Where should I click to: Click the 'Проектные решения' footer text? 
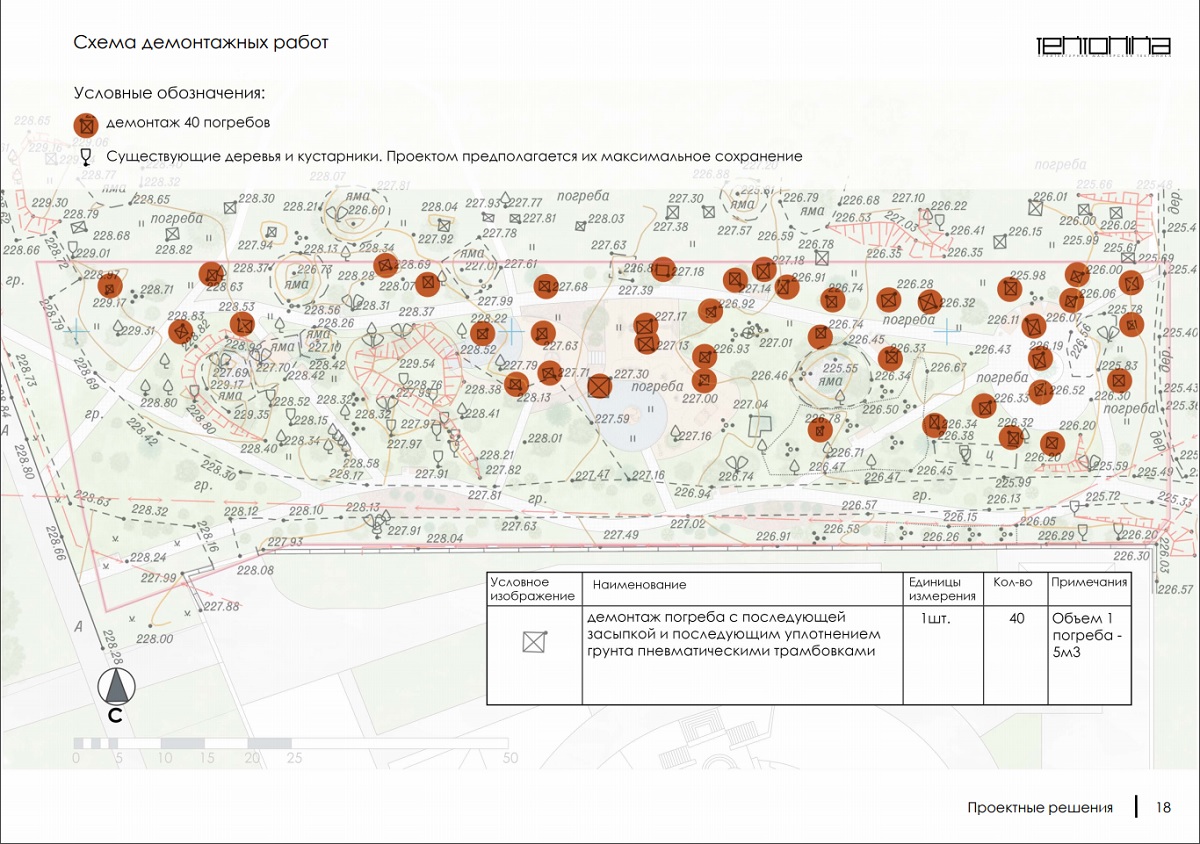(x=1040, y=808)
